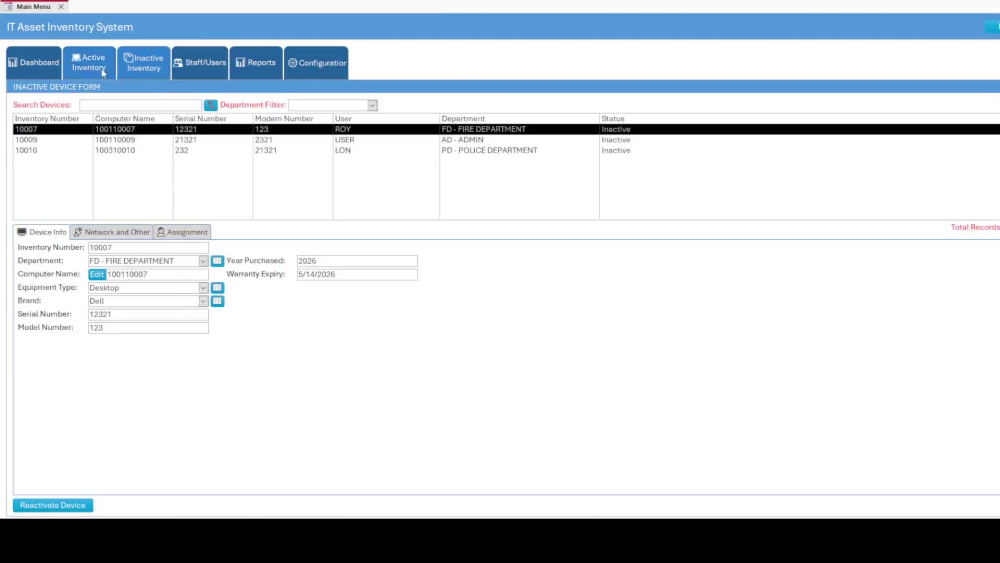Click the Computer Name column header
This screenshot has width=1000, height=563.
point(125,119)
